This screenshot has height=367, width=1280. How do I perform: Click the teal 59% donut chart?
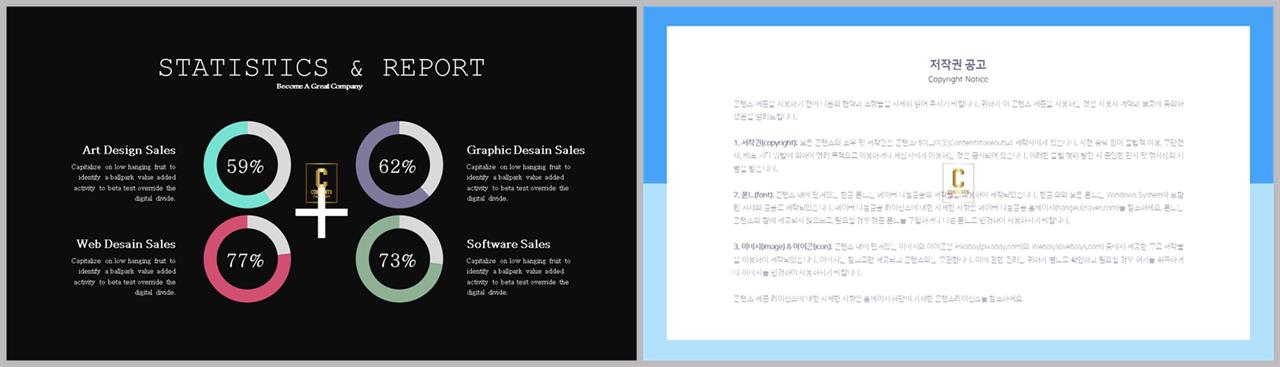(x=246, y=166)
